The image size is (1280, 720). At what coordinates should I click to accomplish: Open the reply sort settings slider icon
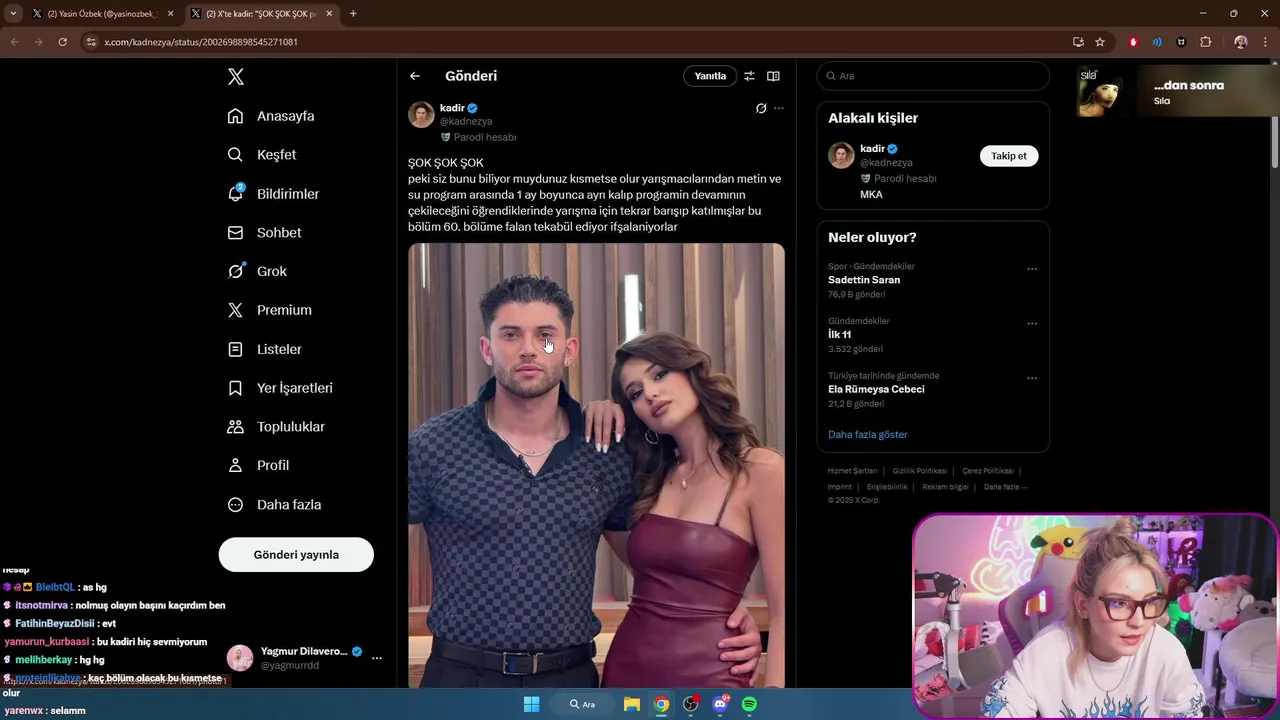tap(749, 76)
